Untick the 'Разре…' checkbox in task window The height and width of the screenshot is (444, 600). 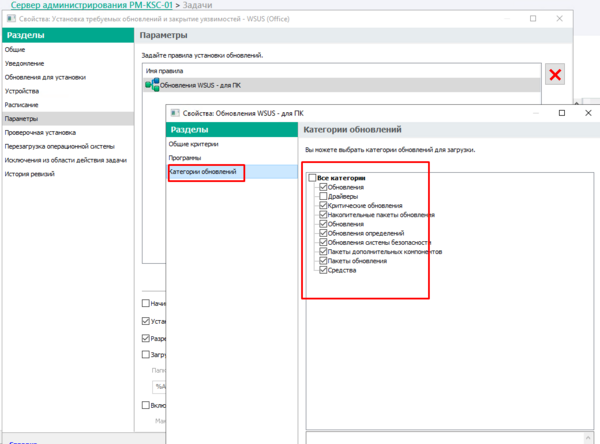(x=146, y=338)
